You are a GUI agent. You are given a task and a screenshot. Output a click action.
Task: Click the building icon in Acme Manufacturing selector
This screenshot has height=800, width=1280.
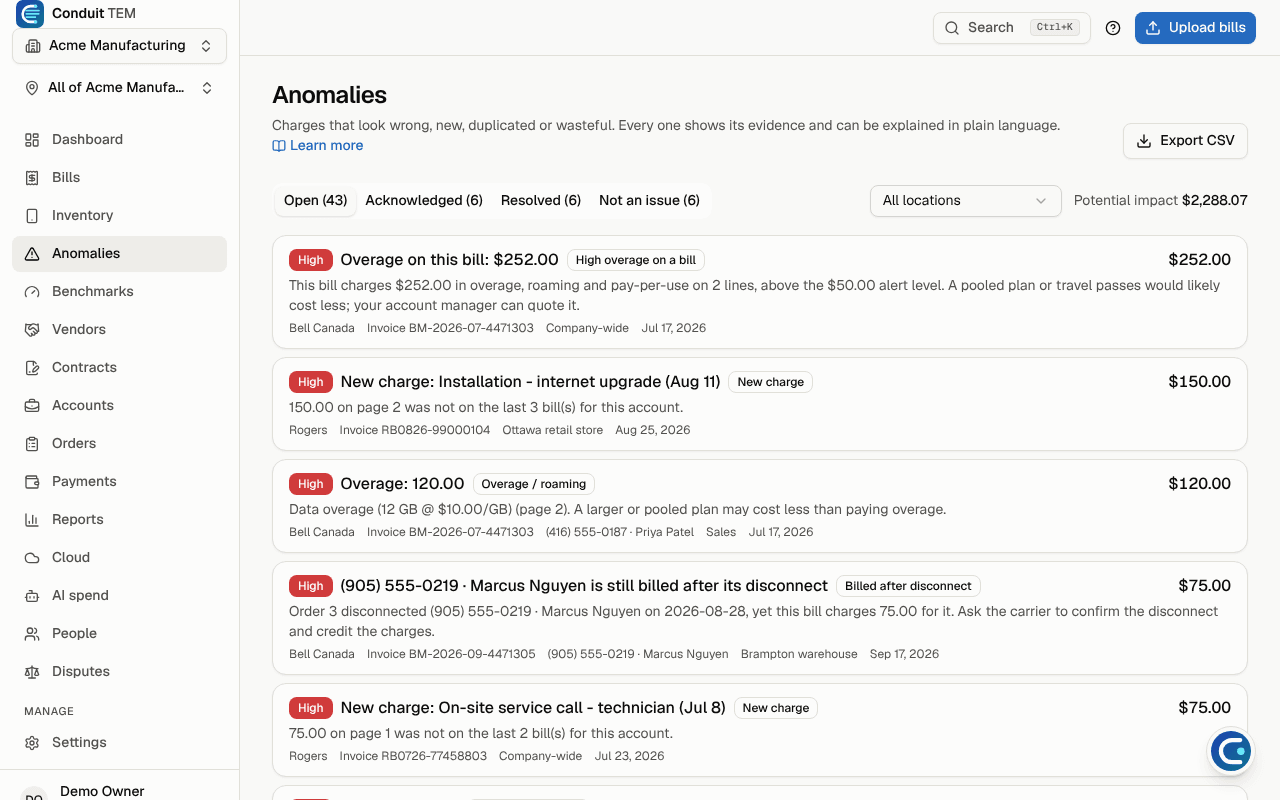(33, 46)
